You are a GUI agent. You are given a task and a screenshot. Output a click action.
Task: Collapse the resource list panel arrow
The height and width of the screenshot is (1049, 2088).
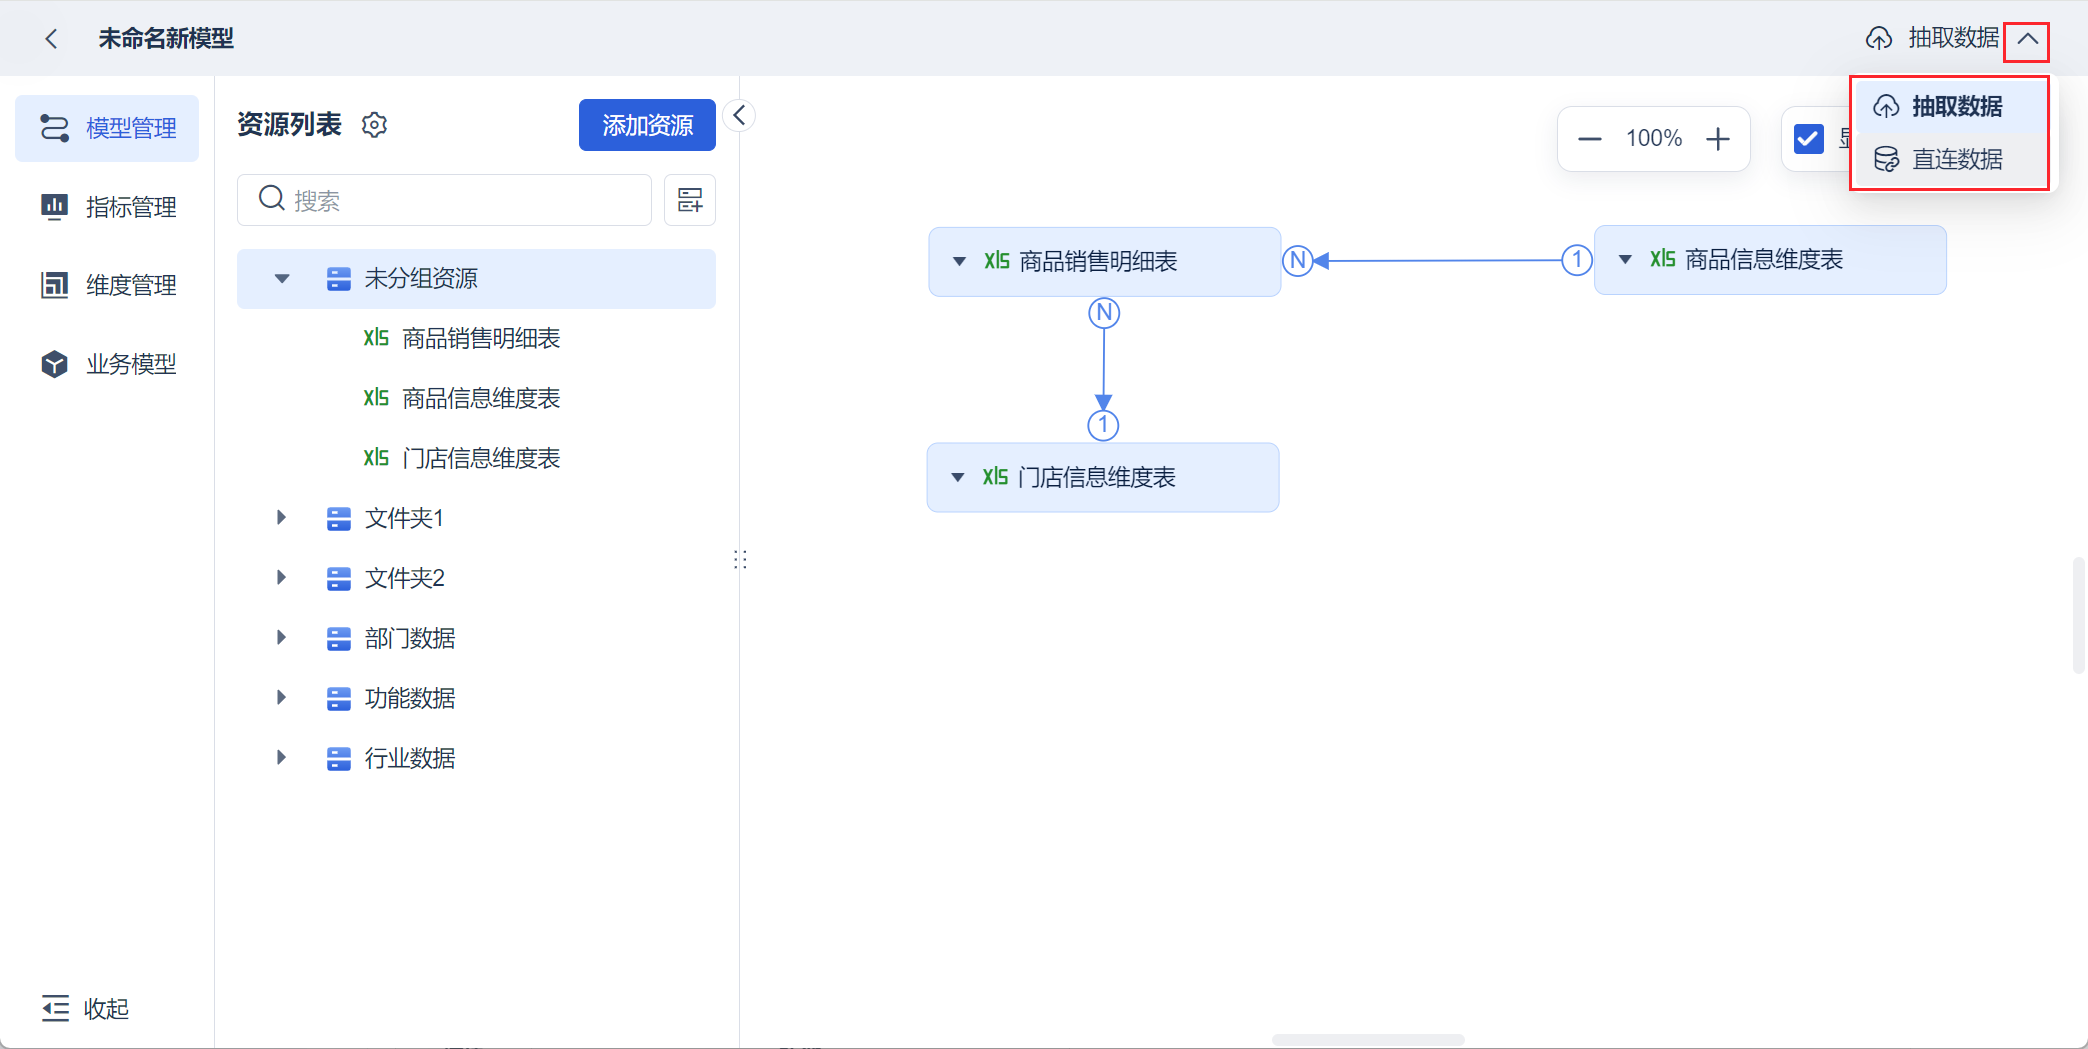[x=739, y=116]
